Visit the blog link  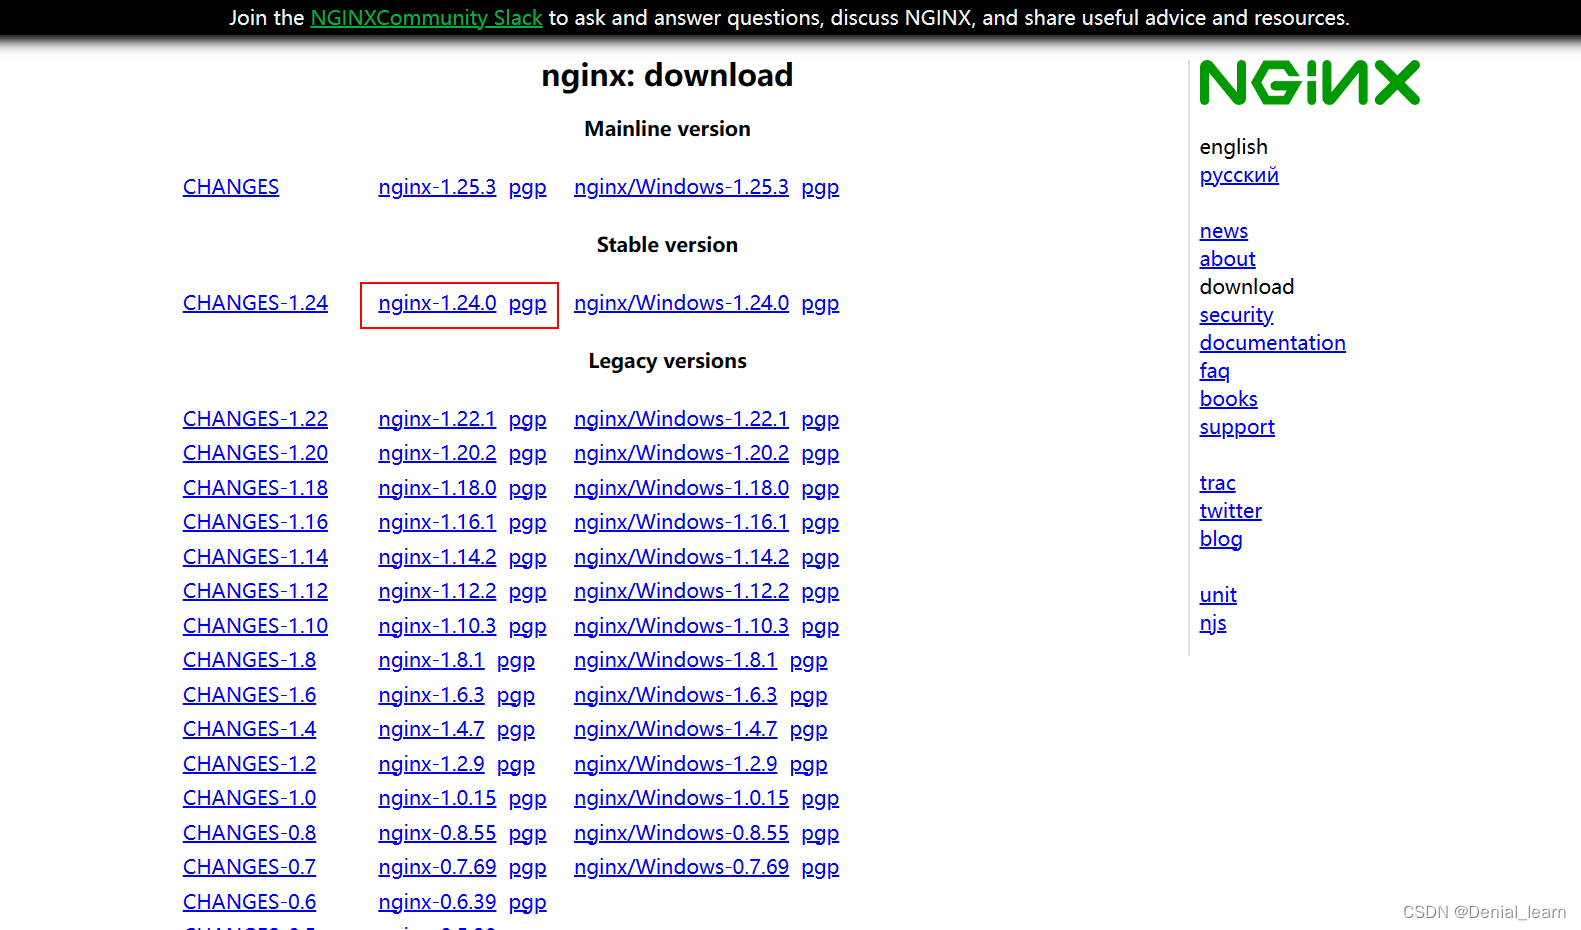(1220, 539)
